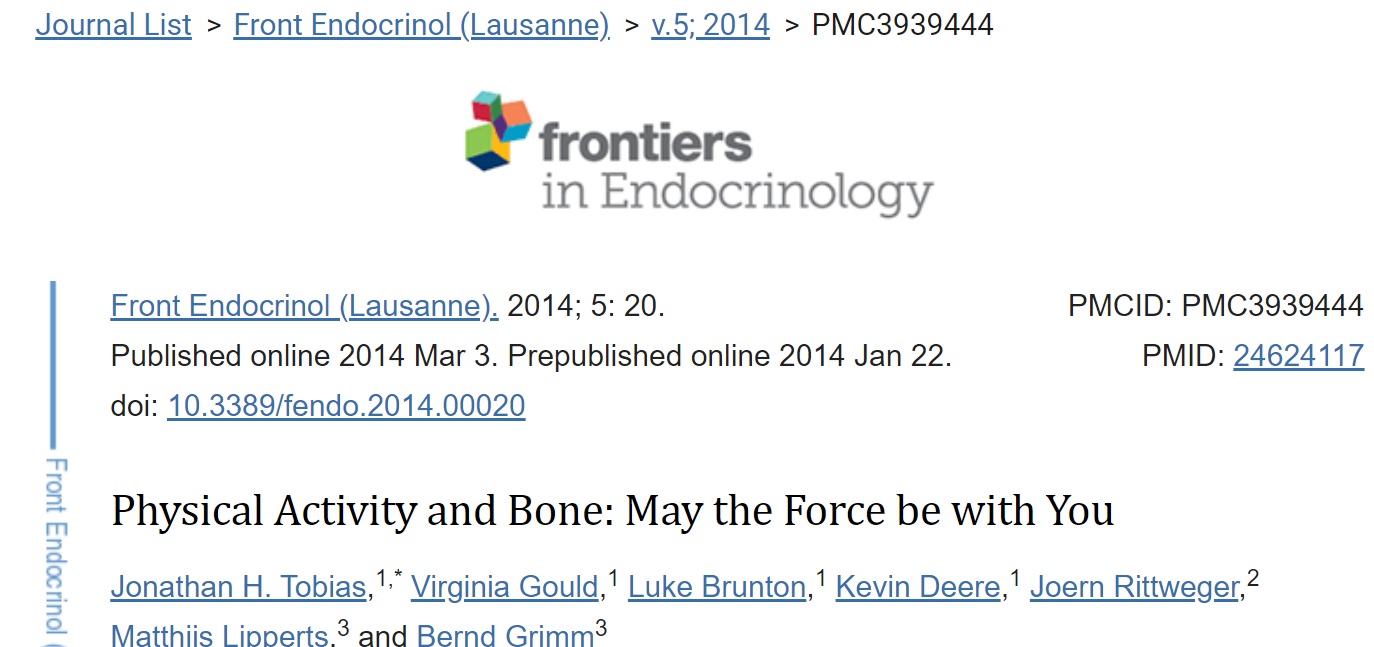The image size is (1374, 647).
Task: Go to Front Endocrinol (Lausanne) breadcrumb
Action: pyautogui.click(x=421, y=25)
